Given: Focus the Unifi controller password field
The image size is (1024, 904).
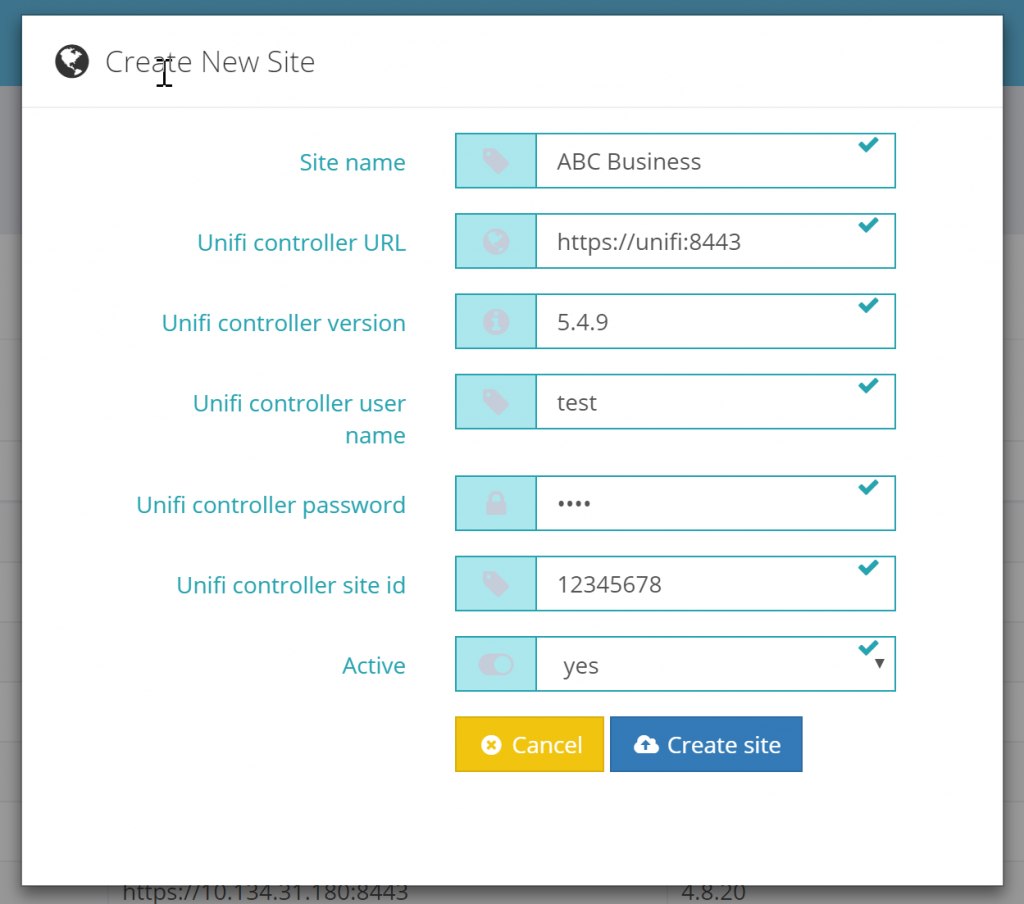Looking at the screenshot, I should (715, 503).
